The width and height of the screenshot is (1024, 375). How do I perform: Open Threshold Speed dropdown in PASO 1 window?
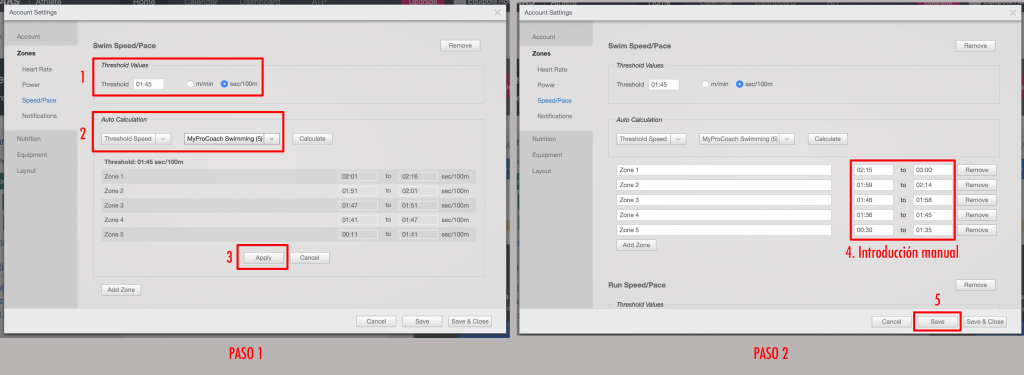pos(136,139)
